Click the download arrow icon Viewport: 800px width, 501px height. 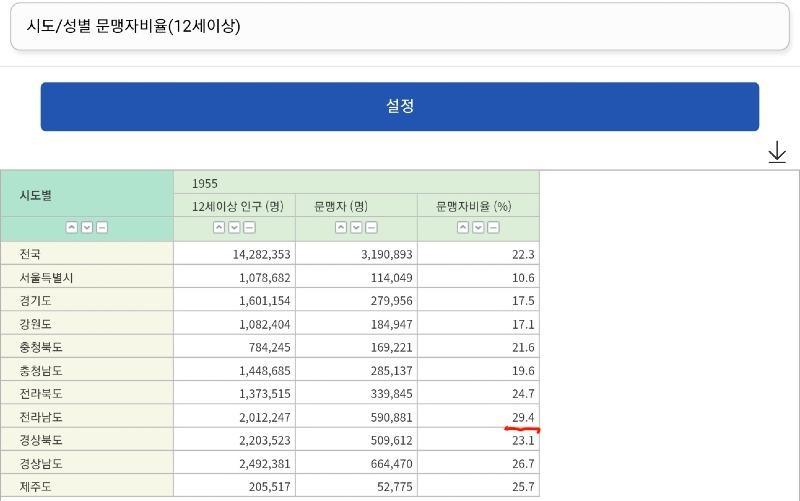tap(777, 152)
